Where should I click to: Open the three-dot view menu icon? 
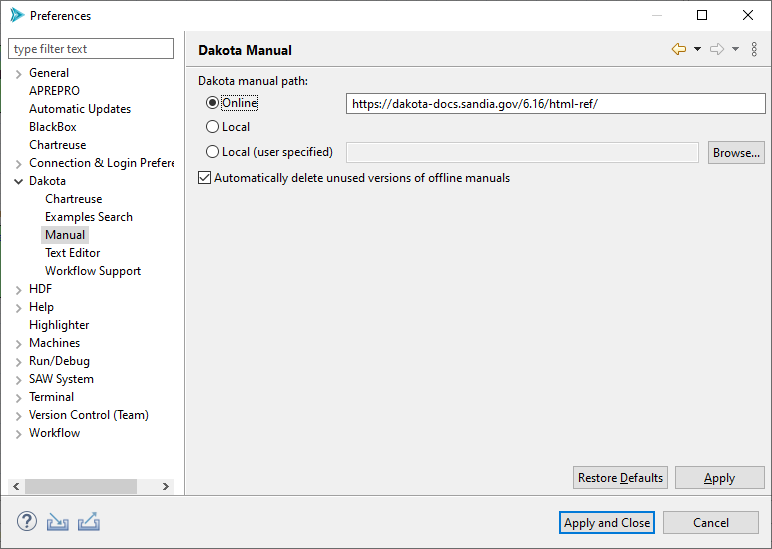click(x=754, y=49)
